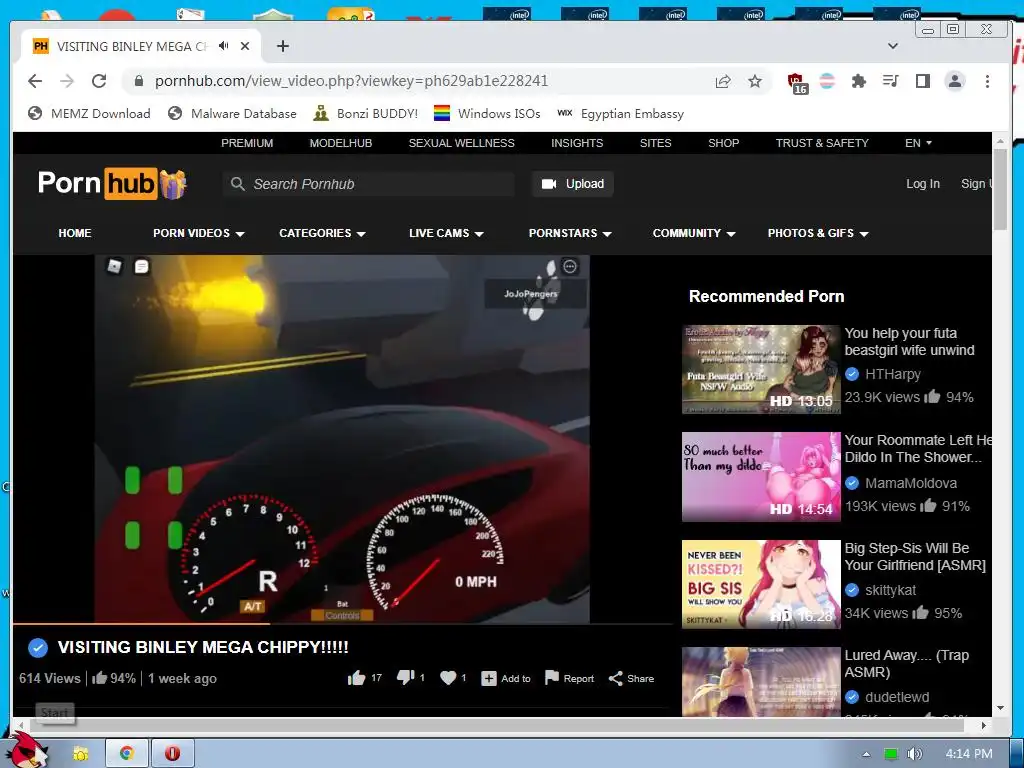
Task: Open Opera from the taskbar
Action: tap(172, 754)
